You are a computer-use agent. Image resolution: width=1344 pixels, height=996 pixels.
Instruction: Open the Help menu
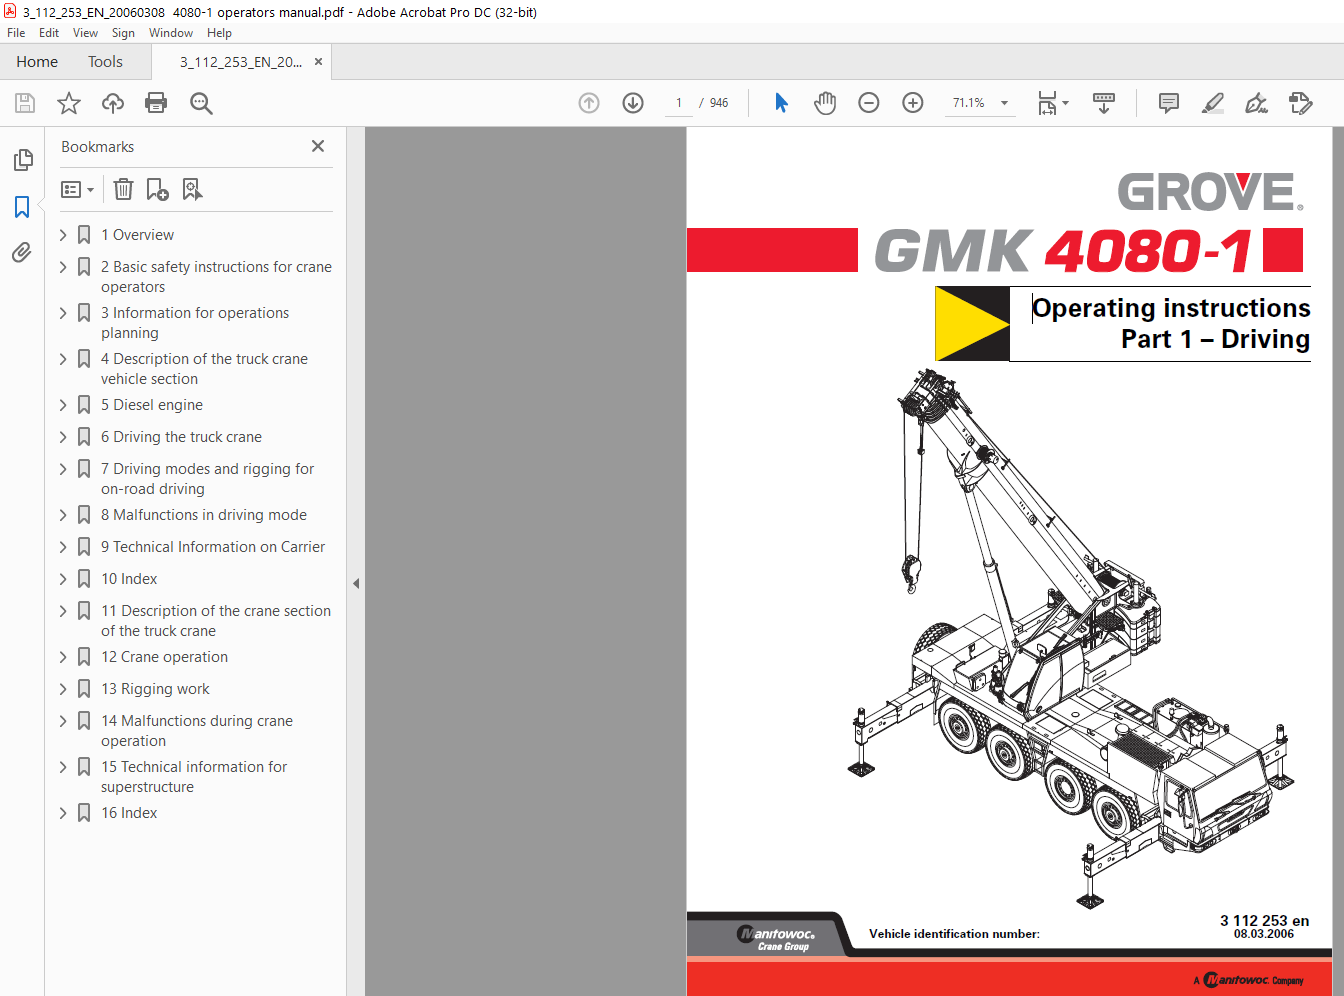219,33
